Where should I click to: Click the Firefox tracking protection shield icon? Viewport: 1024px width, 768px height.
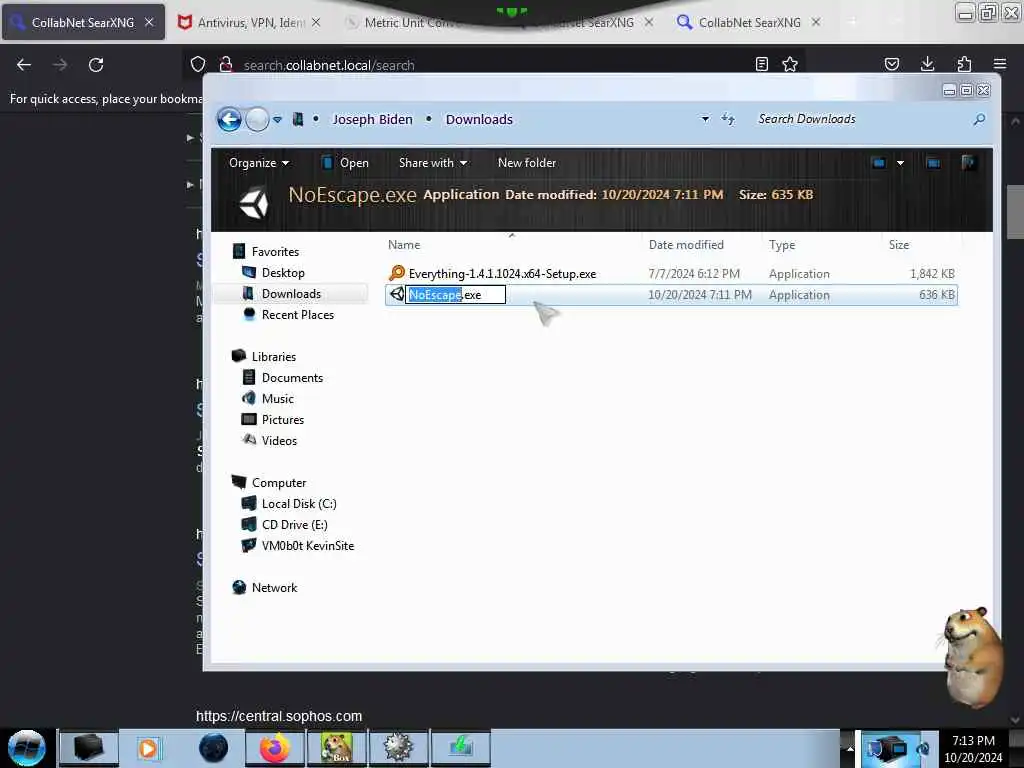[198, 65]
